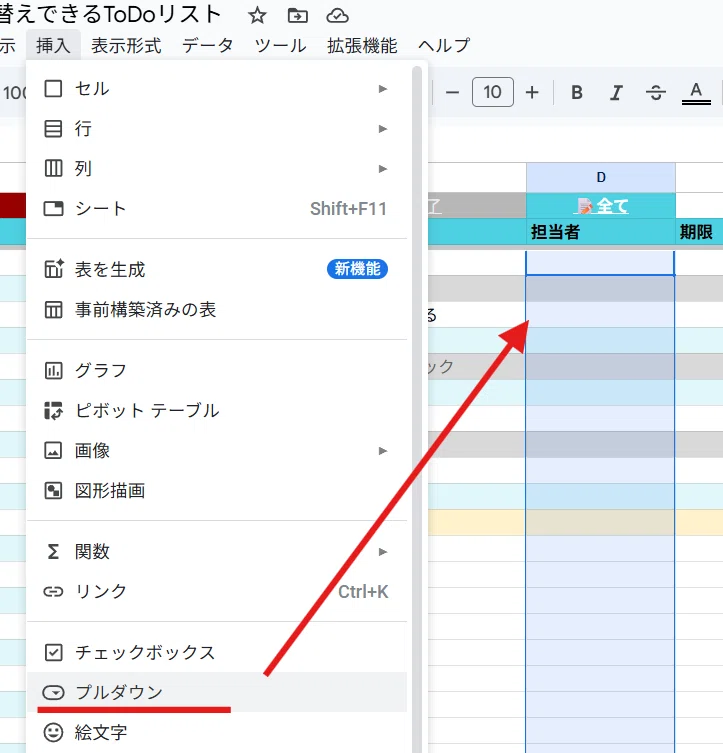Expand the セル submenu
This screenshot has width=723, height=753.
coord(217,89)
